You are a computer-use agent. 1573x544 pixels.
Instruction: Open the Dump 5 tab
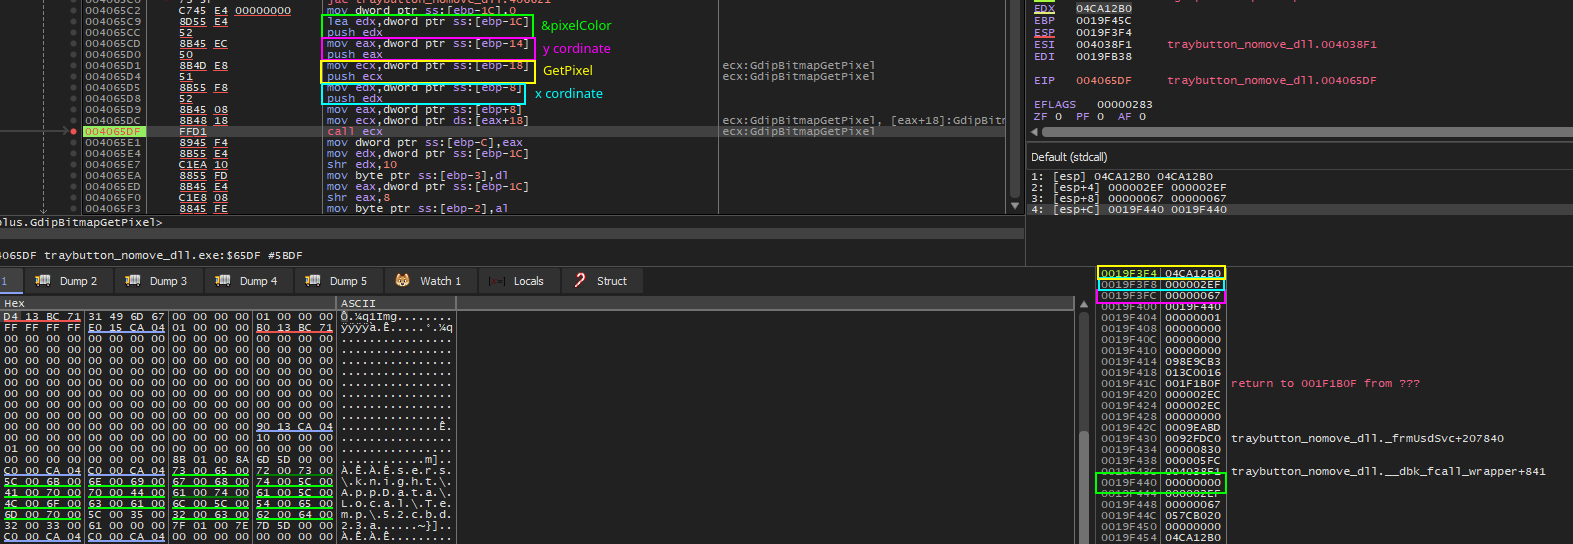coord(337,281)
